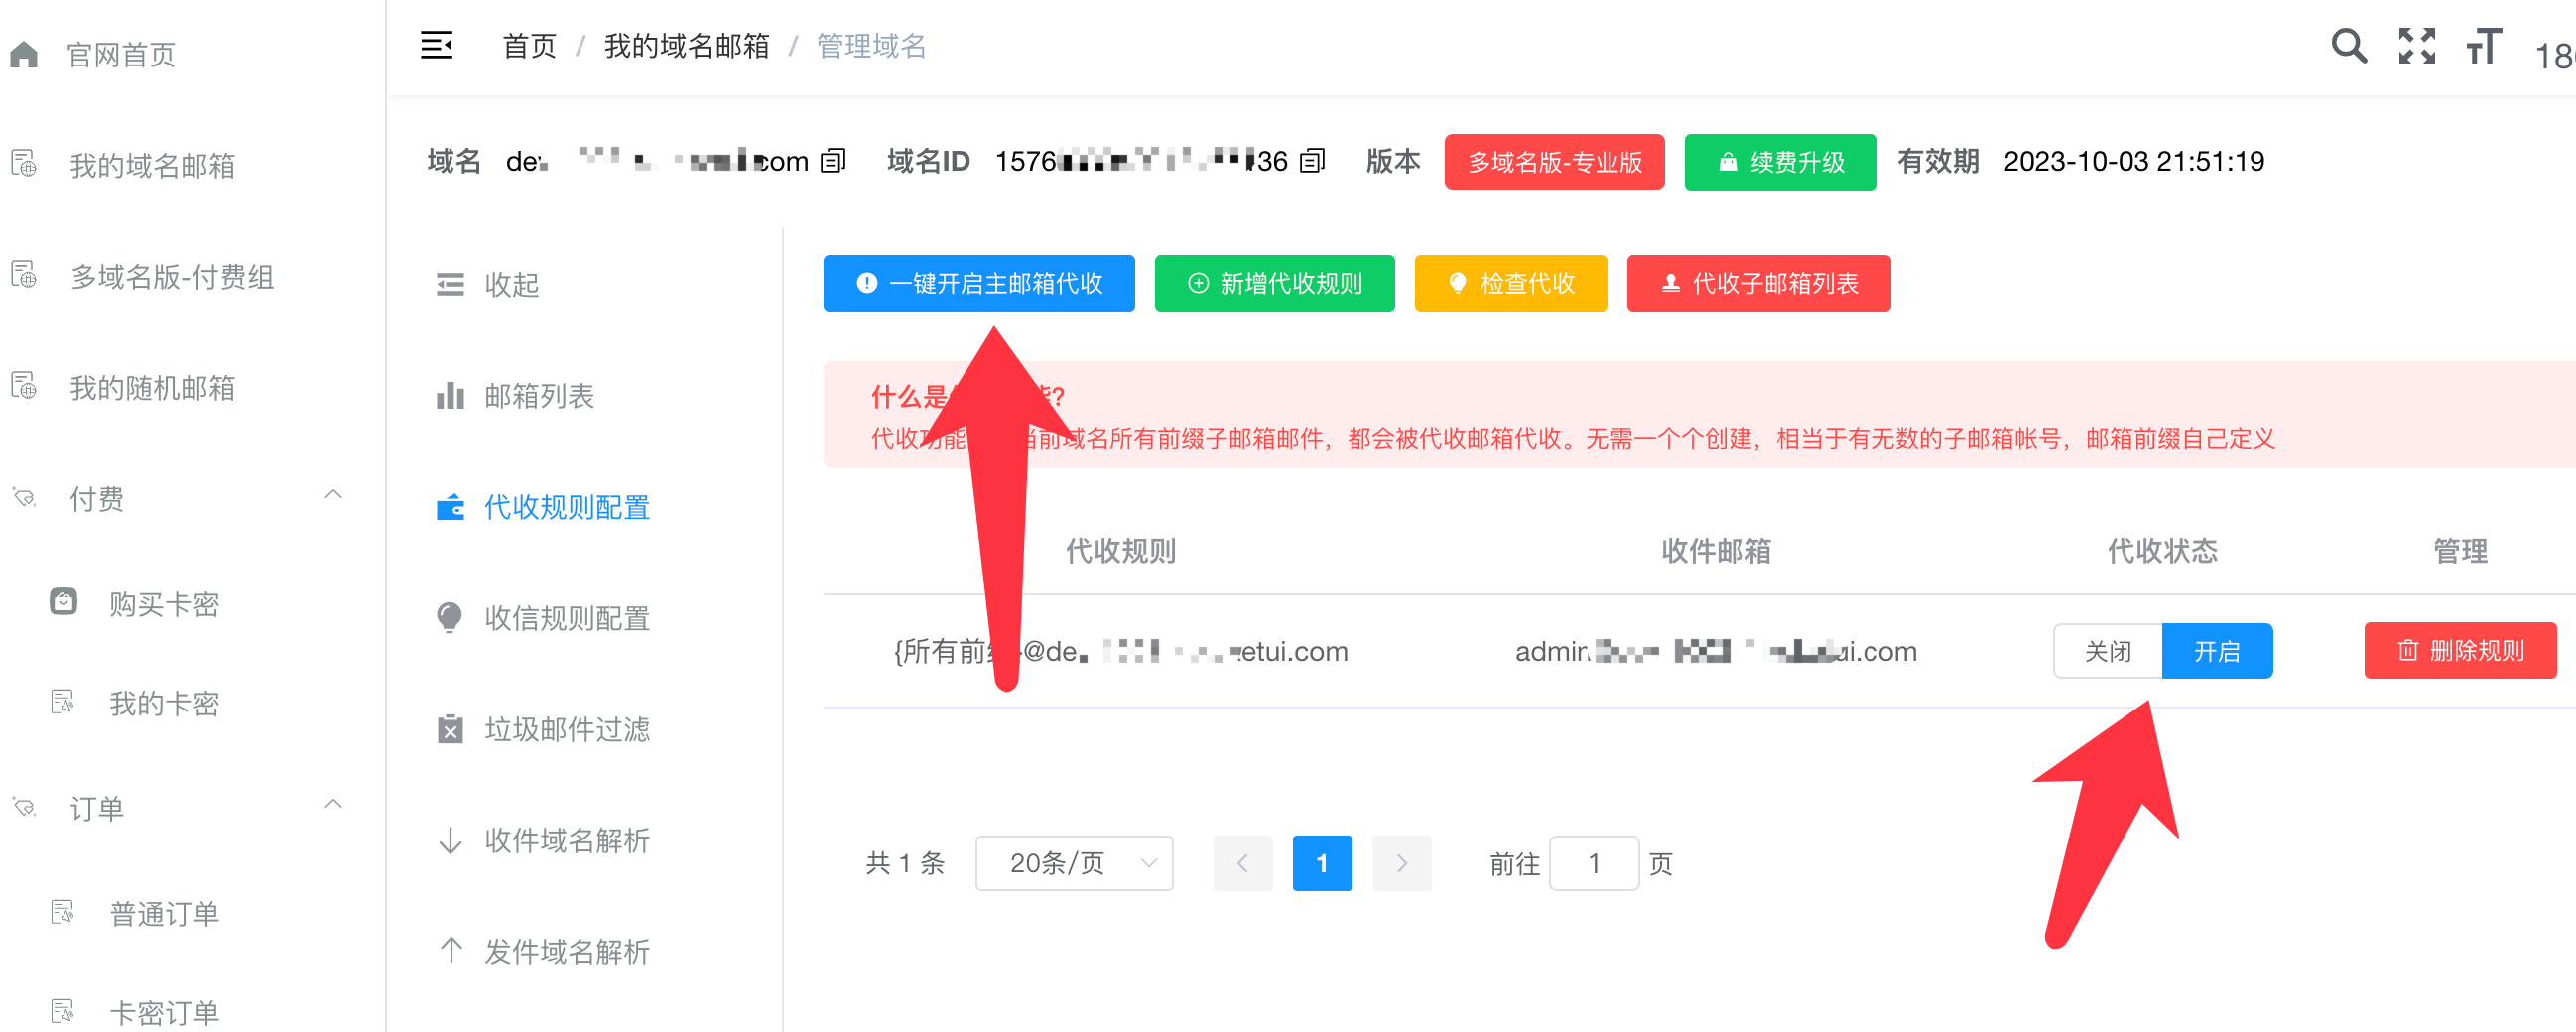Open 普通订单 submenu item
This screenshot has width=2576, height=1032.
point(164,913)
